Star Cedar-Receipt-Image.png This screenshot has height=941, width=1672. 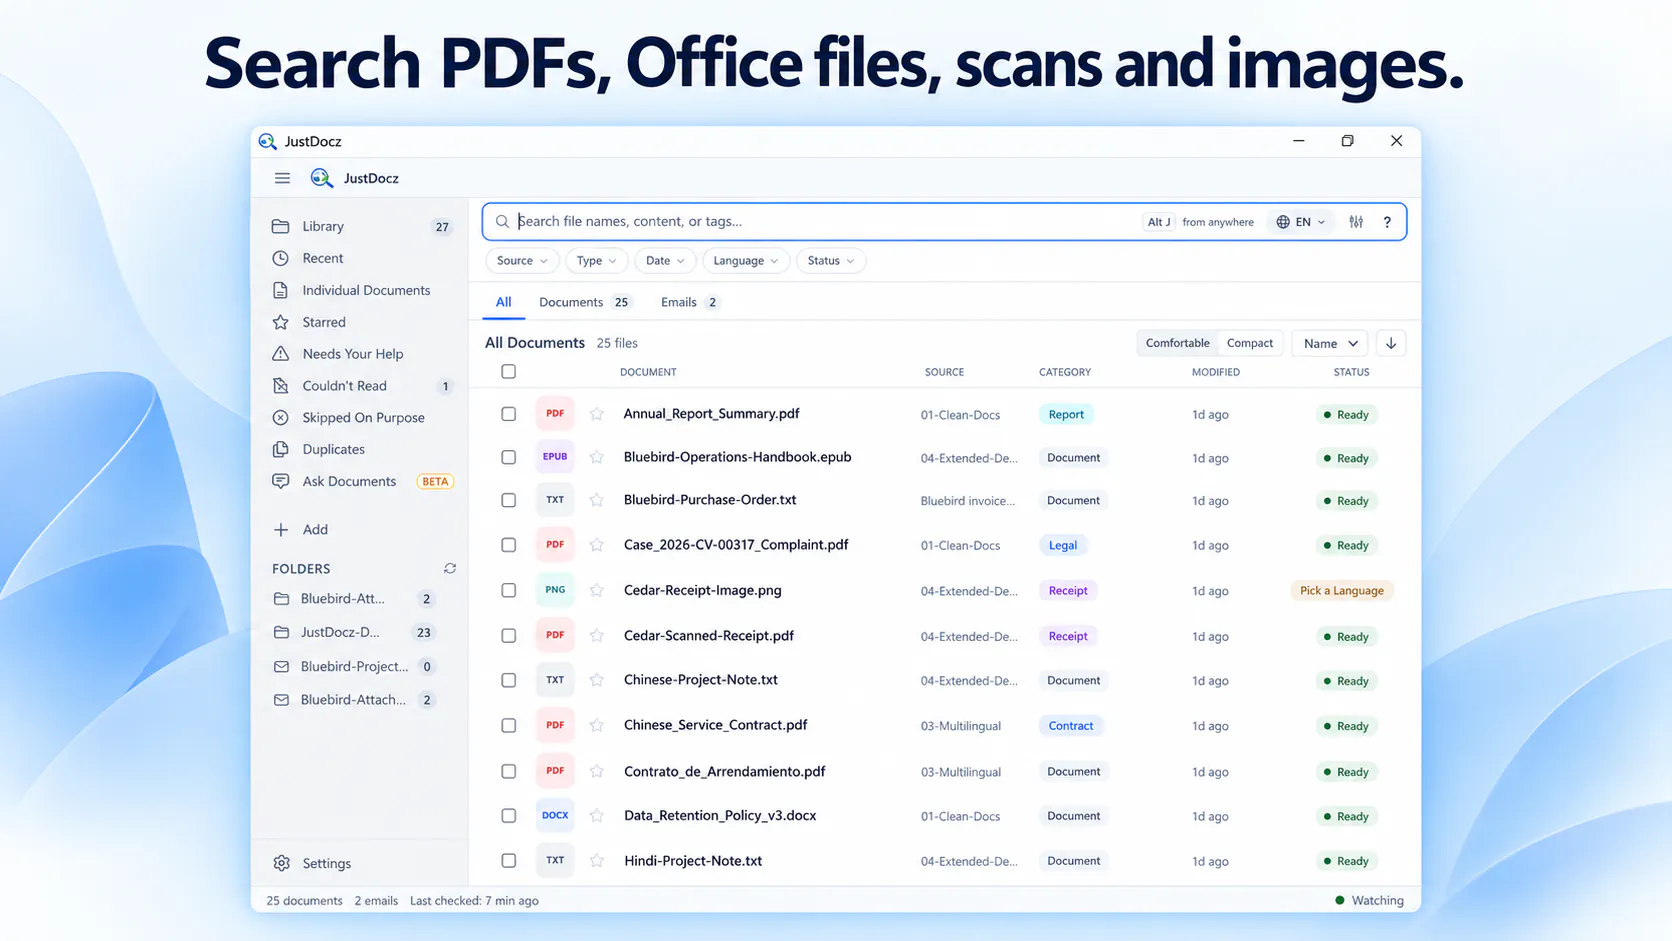click(597, 590)
